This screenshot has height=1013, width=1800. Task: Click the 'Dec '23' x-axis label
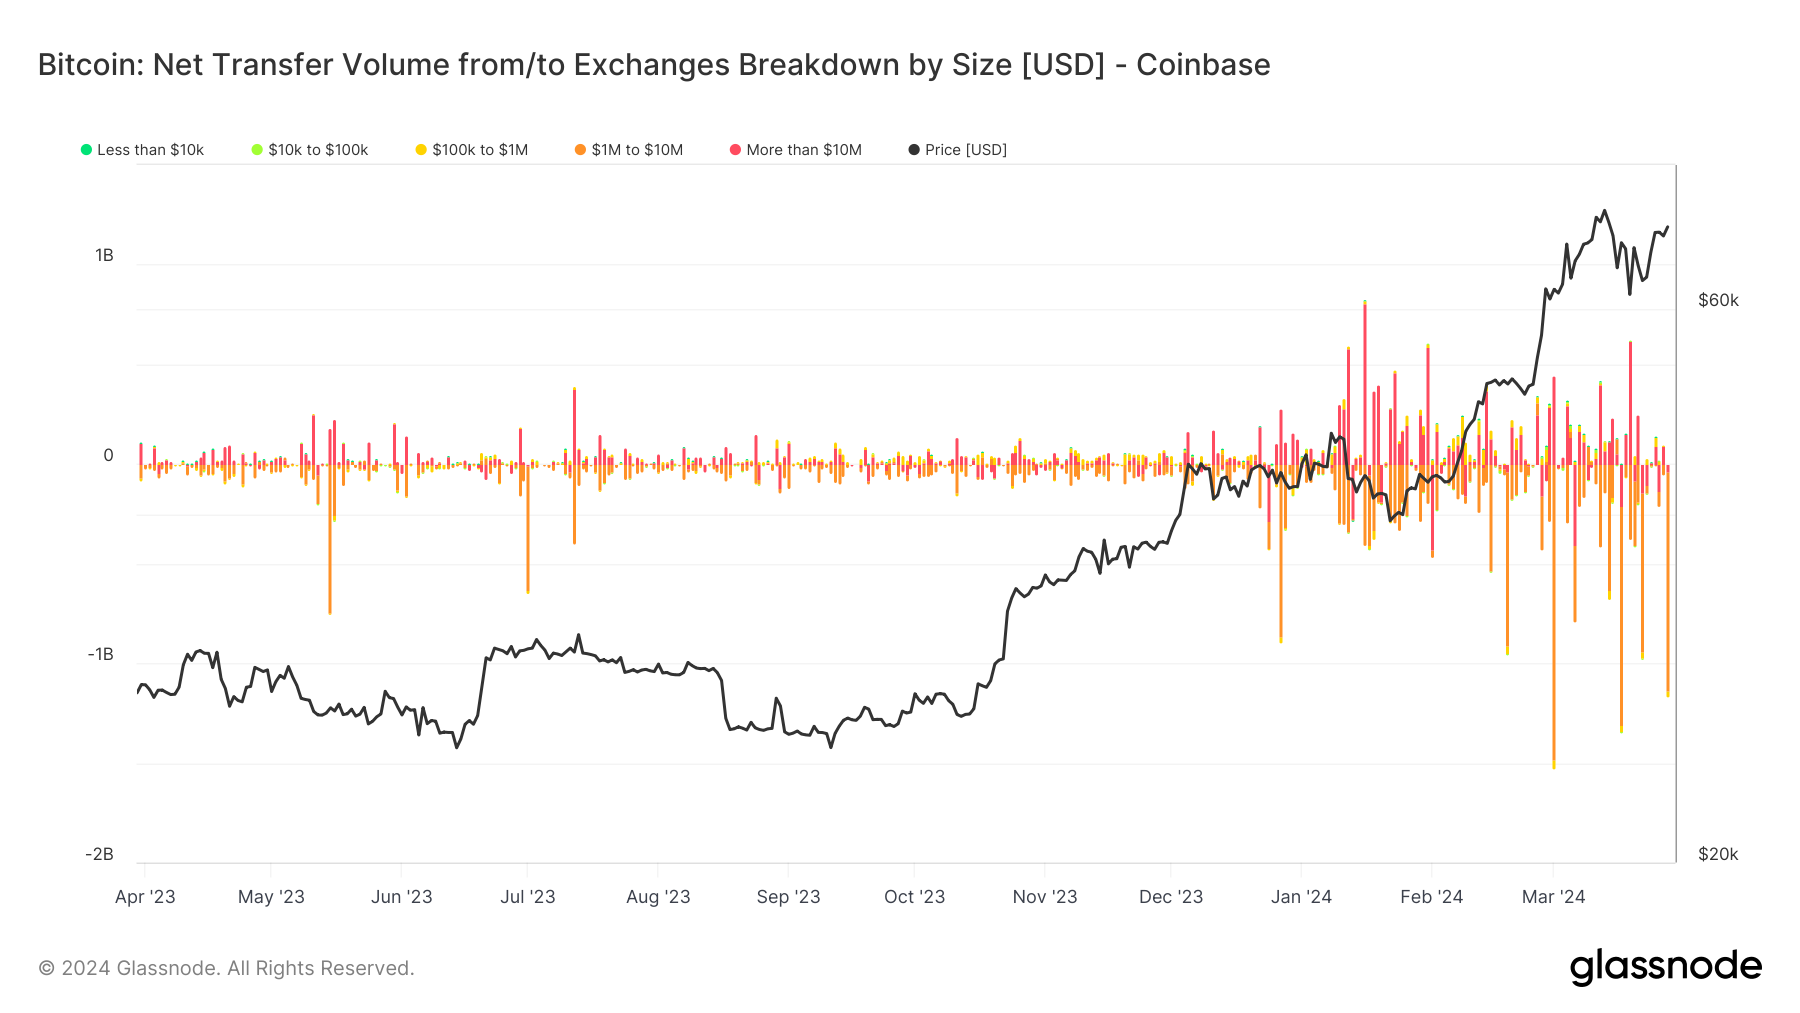click(x=1171, y=897)
